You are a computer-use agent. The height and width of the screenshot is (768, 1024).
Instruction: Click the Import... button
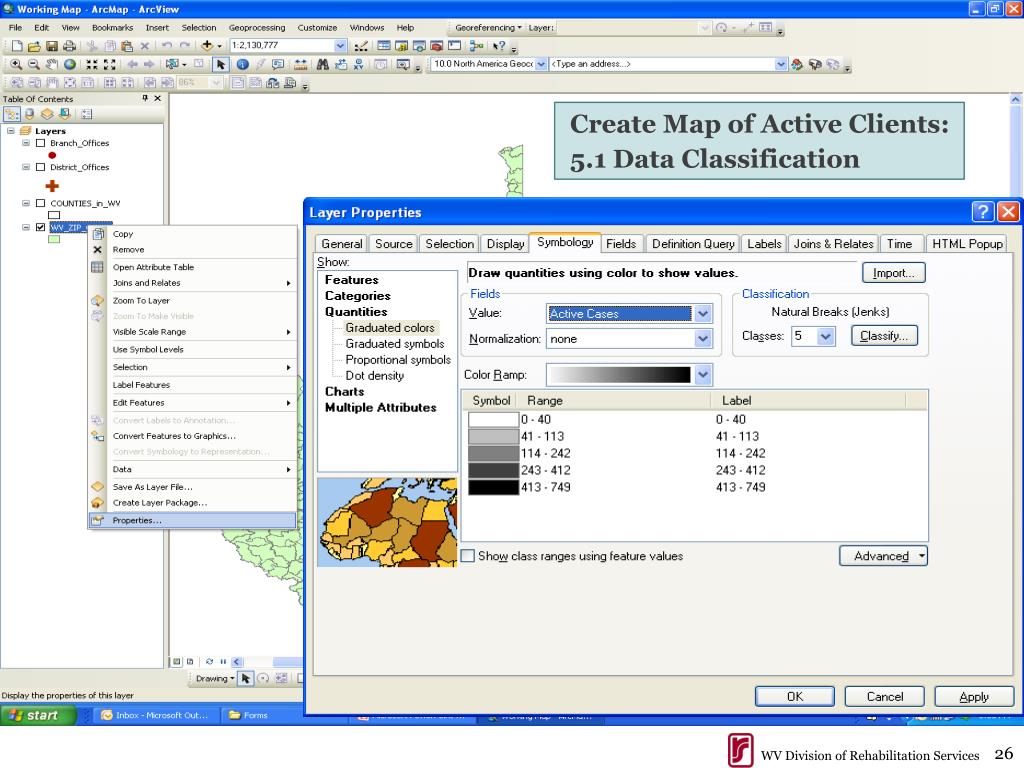(x=893, y=273)
